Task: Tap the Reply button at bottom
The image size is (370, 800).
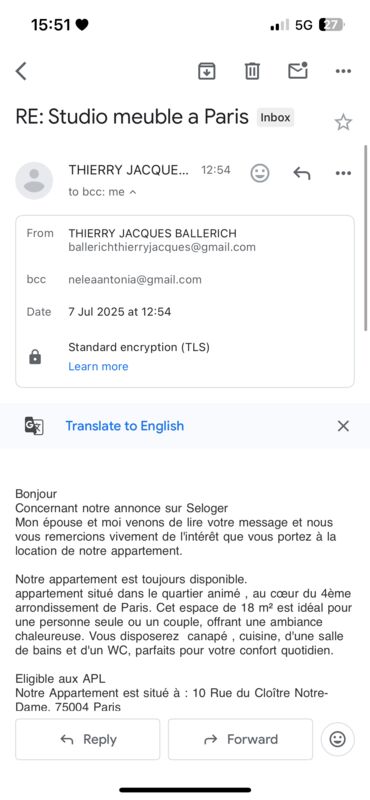Action: pos(87,739)
